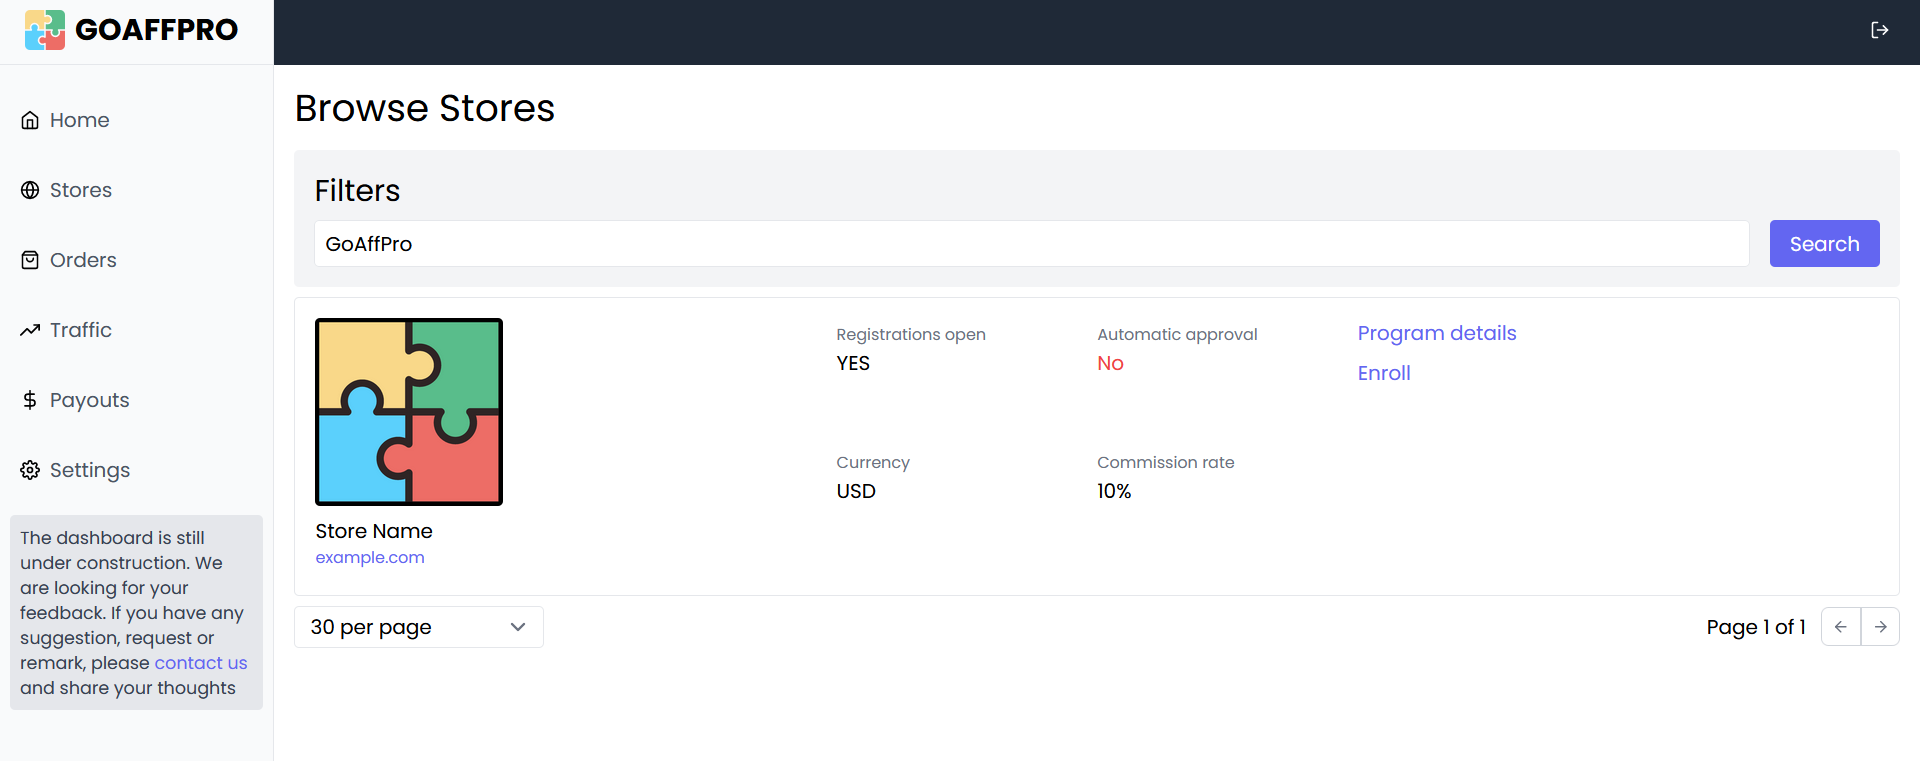Click the Stores globe icon
Screen dimensions: 1920x761
point(30,190)
